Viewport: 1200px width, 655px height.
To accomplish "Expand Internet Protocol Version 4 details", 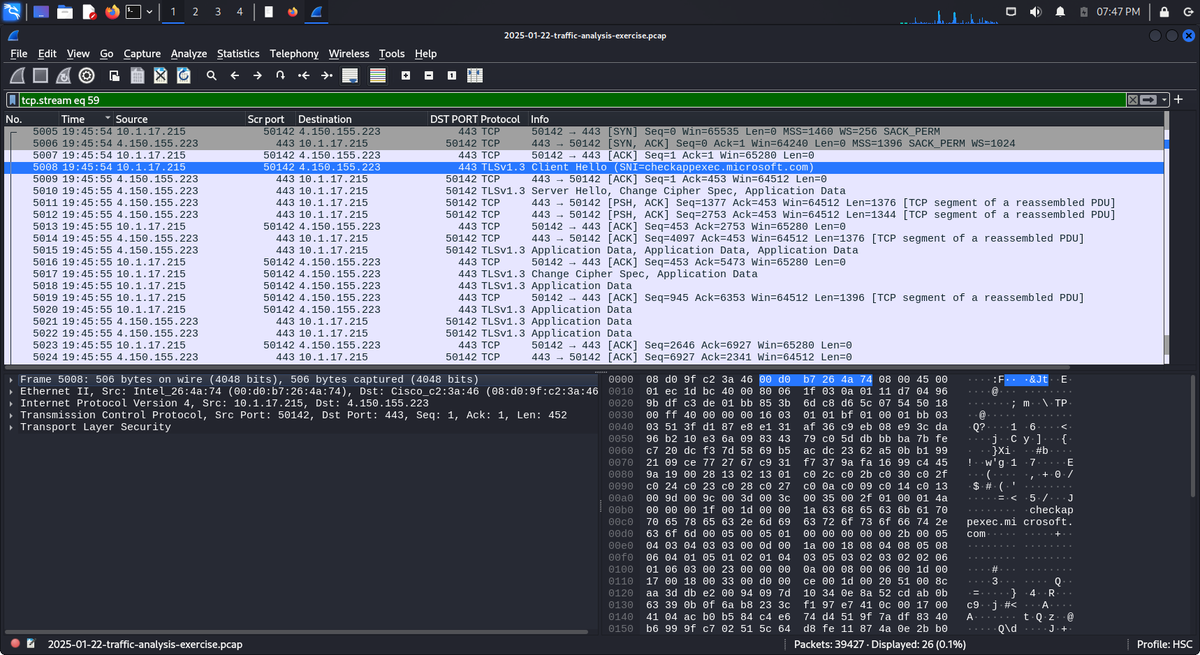I will (11, 403).
